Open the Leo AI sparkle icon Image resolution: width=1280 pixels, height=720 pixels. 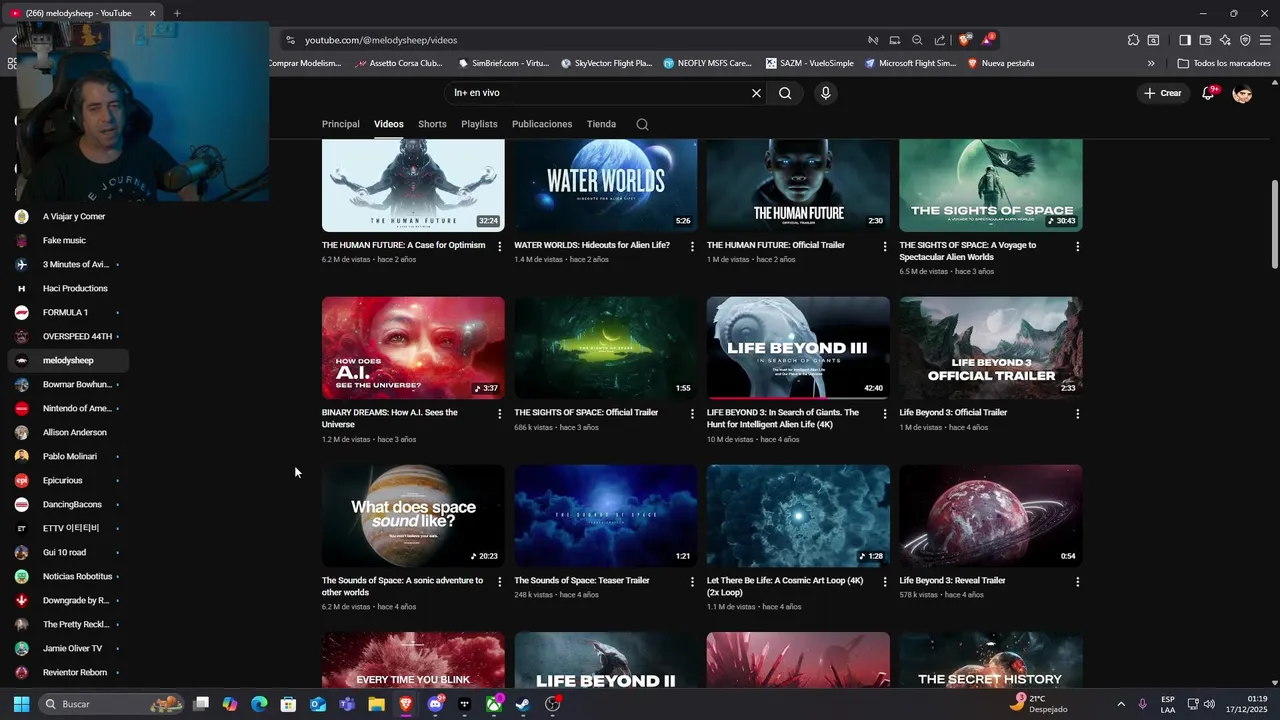tap(1225, 40)
